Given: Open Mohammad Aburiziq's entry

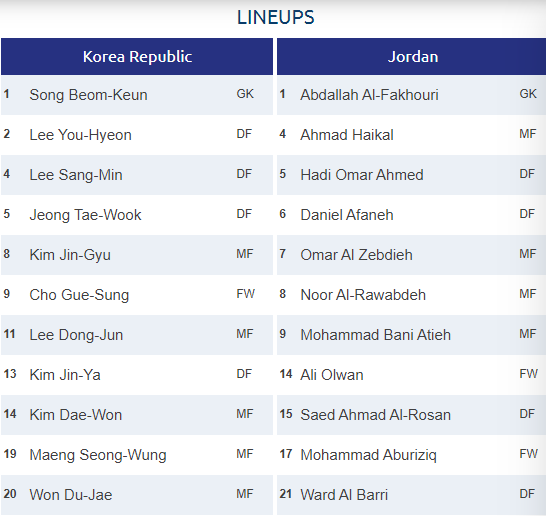Looking at the screenshot, I should click(x=368, y=455).
